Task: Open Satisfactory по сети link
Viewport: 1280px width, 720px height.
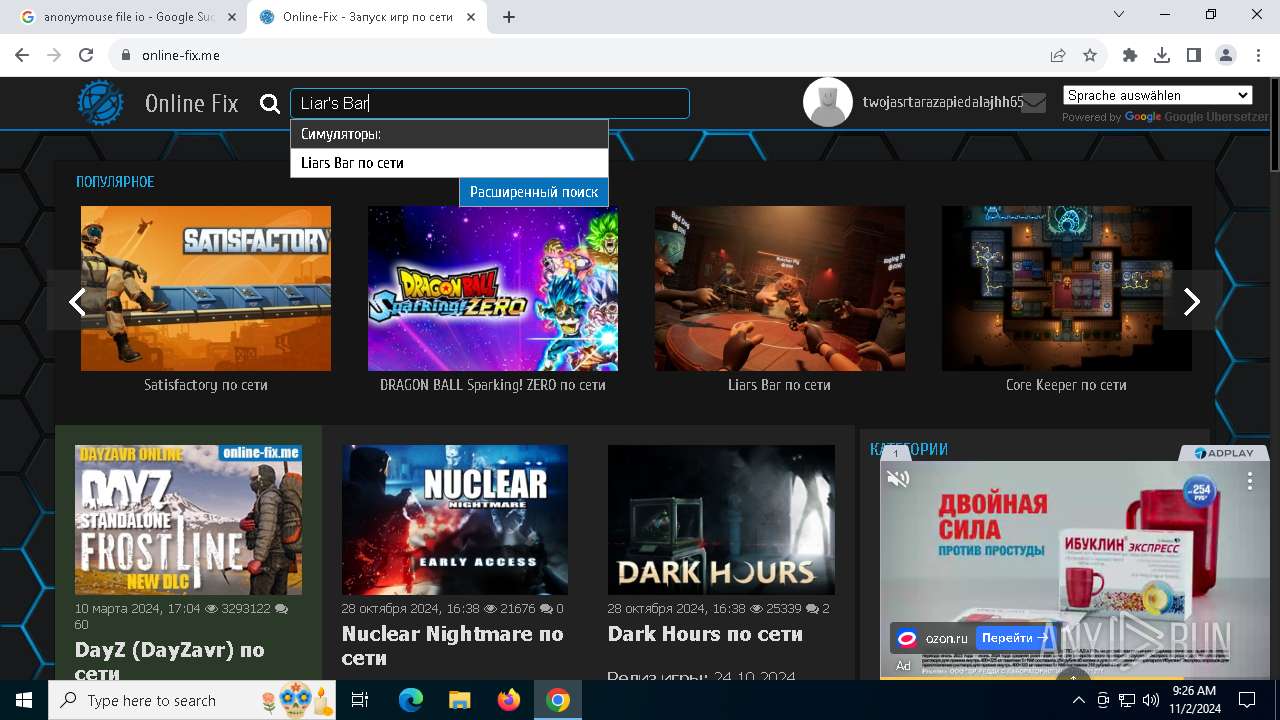Action: pos(206,385)
